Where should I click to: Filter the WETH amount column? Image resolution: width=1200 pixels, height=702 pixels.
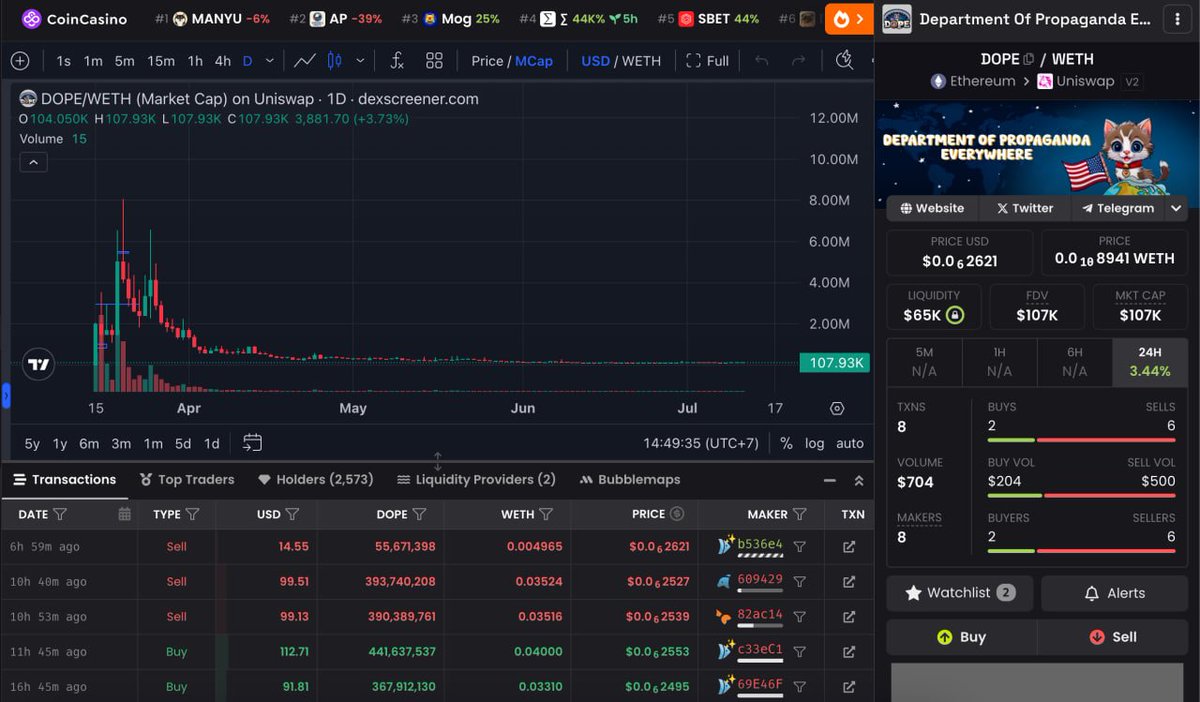tap(546, 514)
